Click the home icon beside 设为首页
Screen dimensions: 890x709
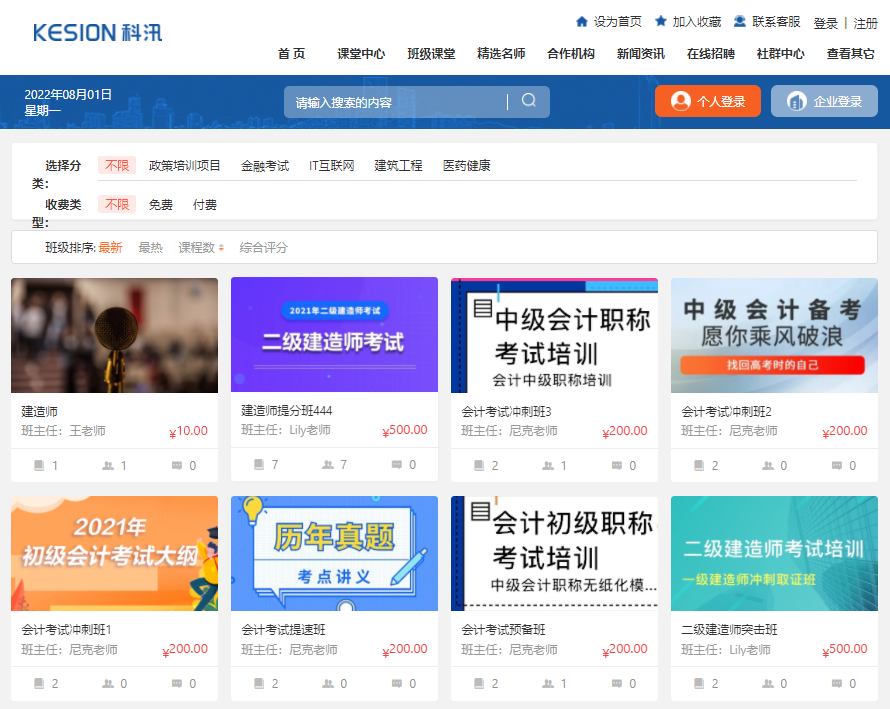click(x=583, y=19)
